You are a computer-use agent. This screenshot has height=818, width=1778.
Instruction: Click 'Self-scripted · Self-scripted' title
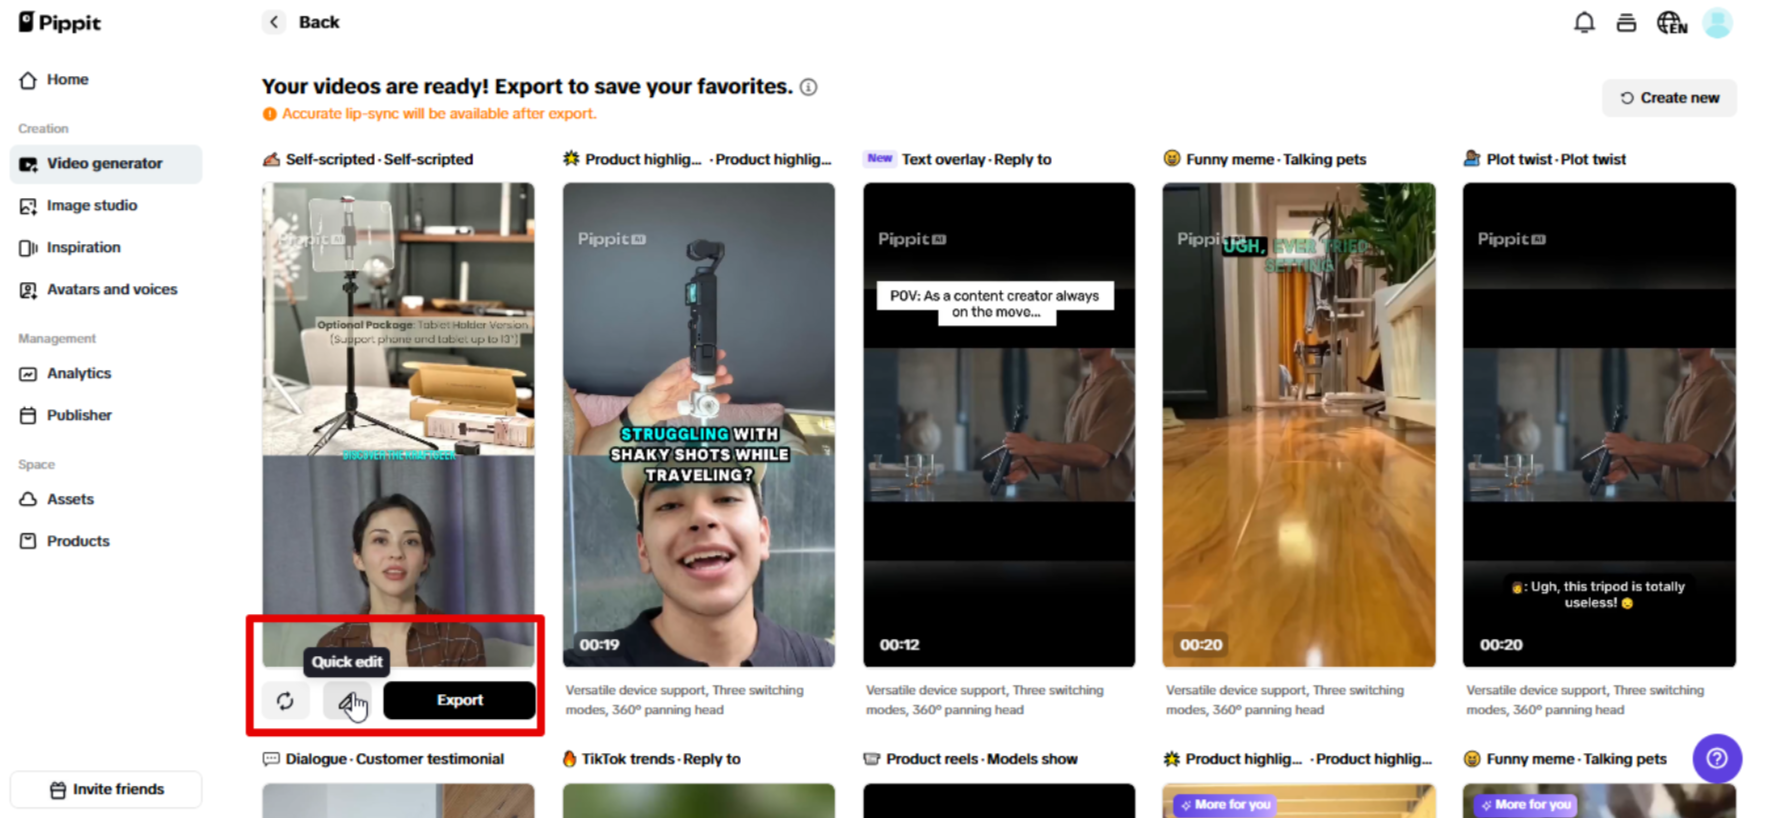click(x=379, y=160)
